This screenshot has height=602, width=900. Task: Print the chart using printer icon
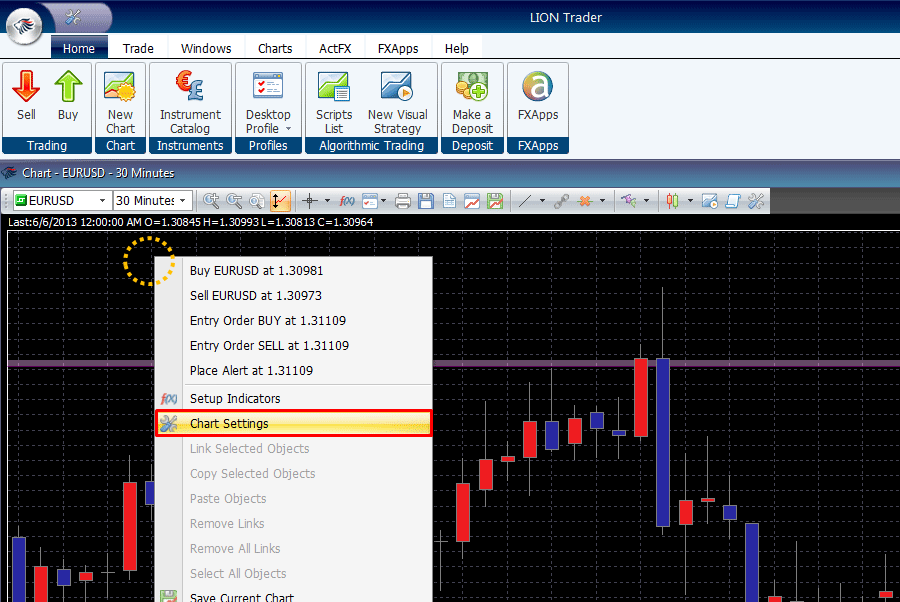(403, 200)
